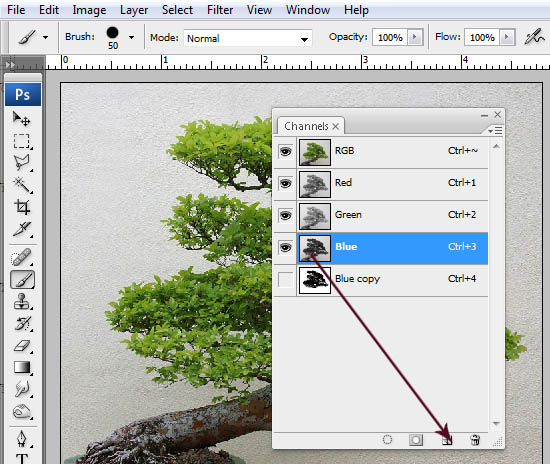Click the Flow percentage field

click(482, 37)
